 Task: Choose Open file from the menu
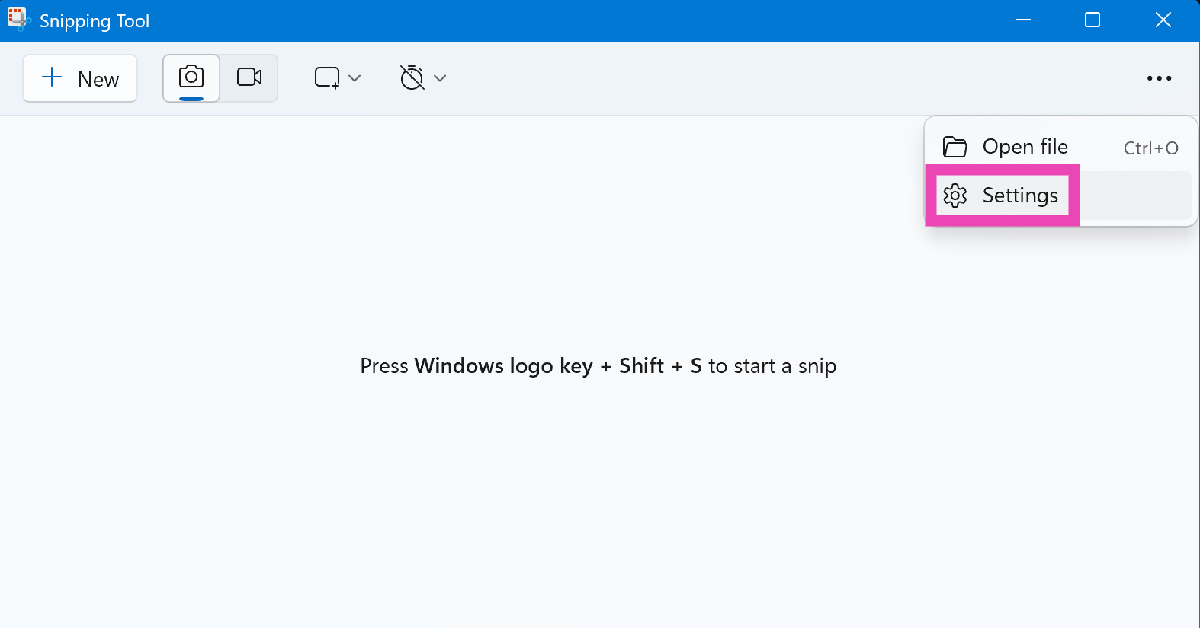click(1025, 147)
